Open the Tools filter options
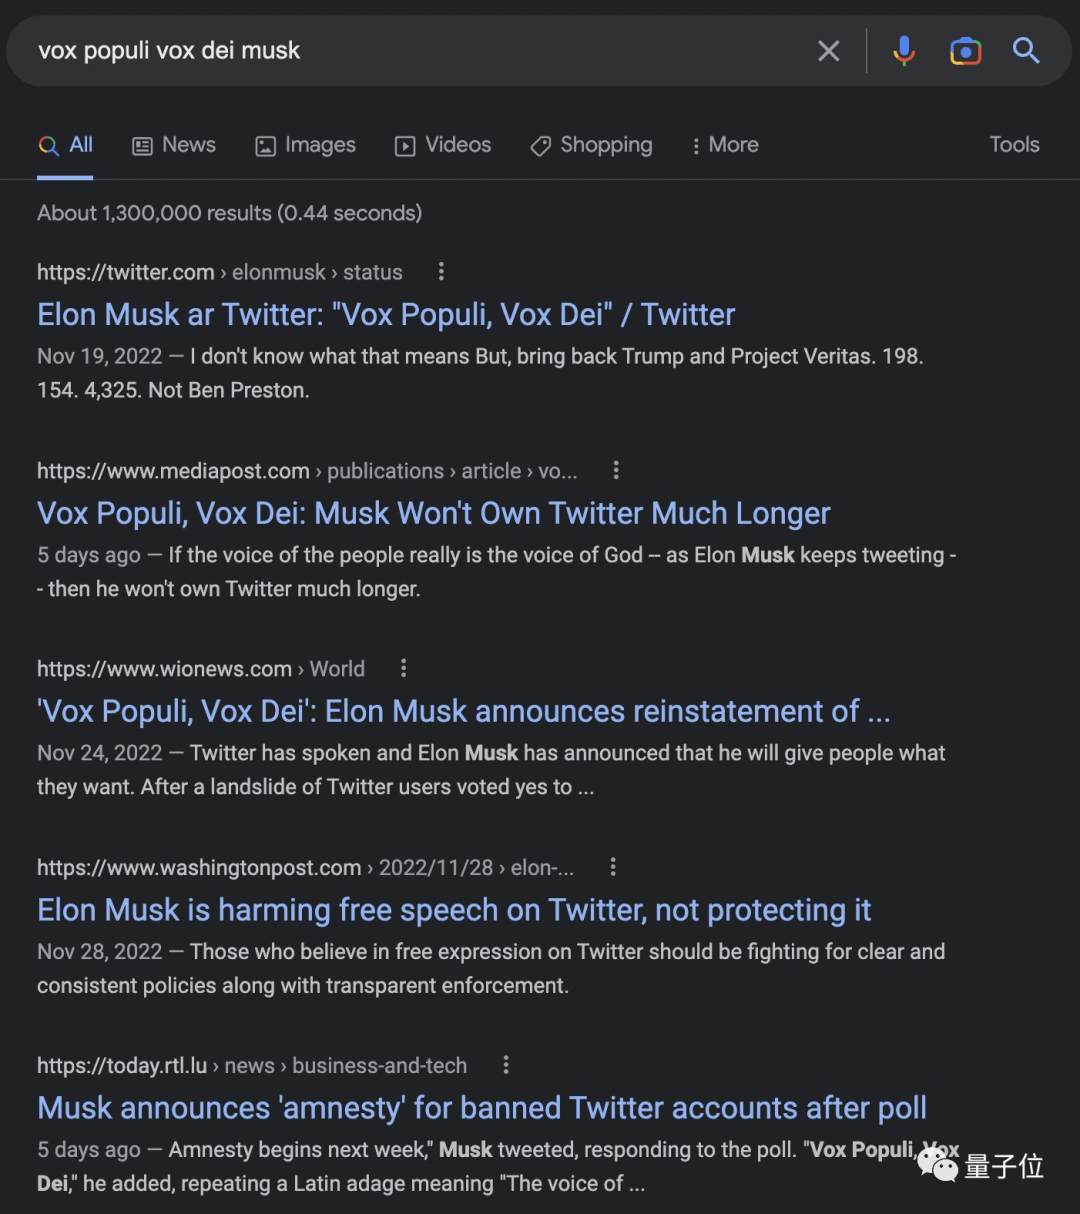 [x=1014, y=145]
